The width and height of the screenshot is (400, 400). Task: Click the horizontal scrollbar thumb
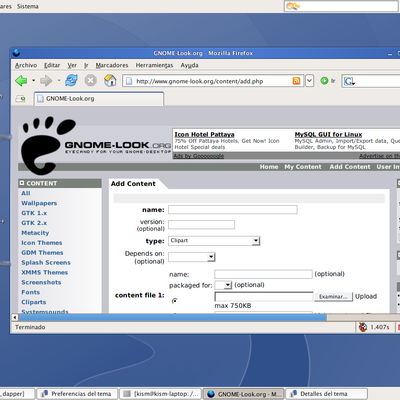tap(172, 317)
